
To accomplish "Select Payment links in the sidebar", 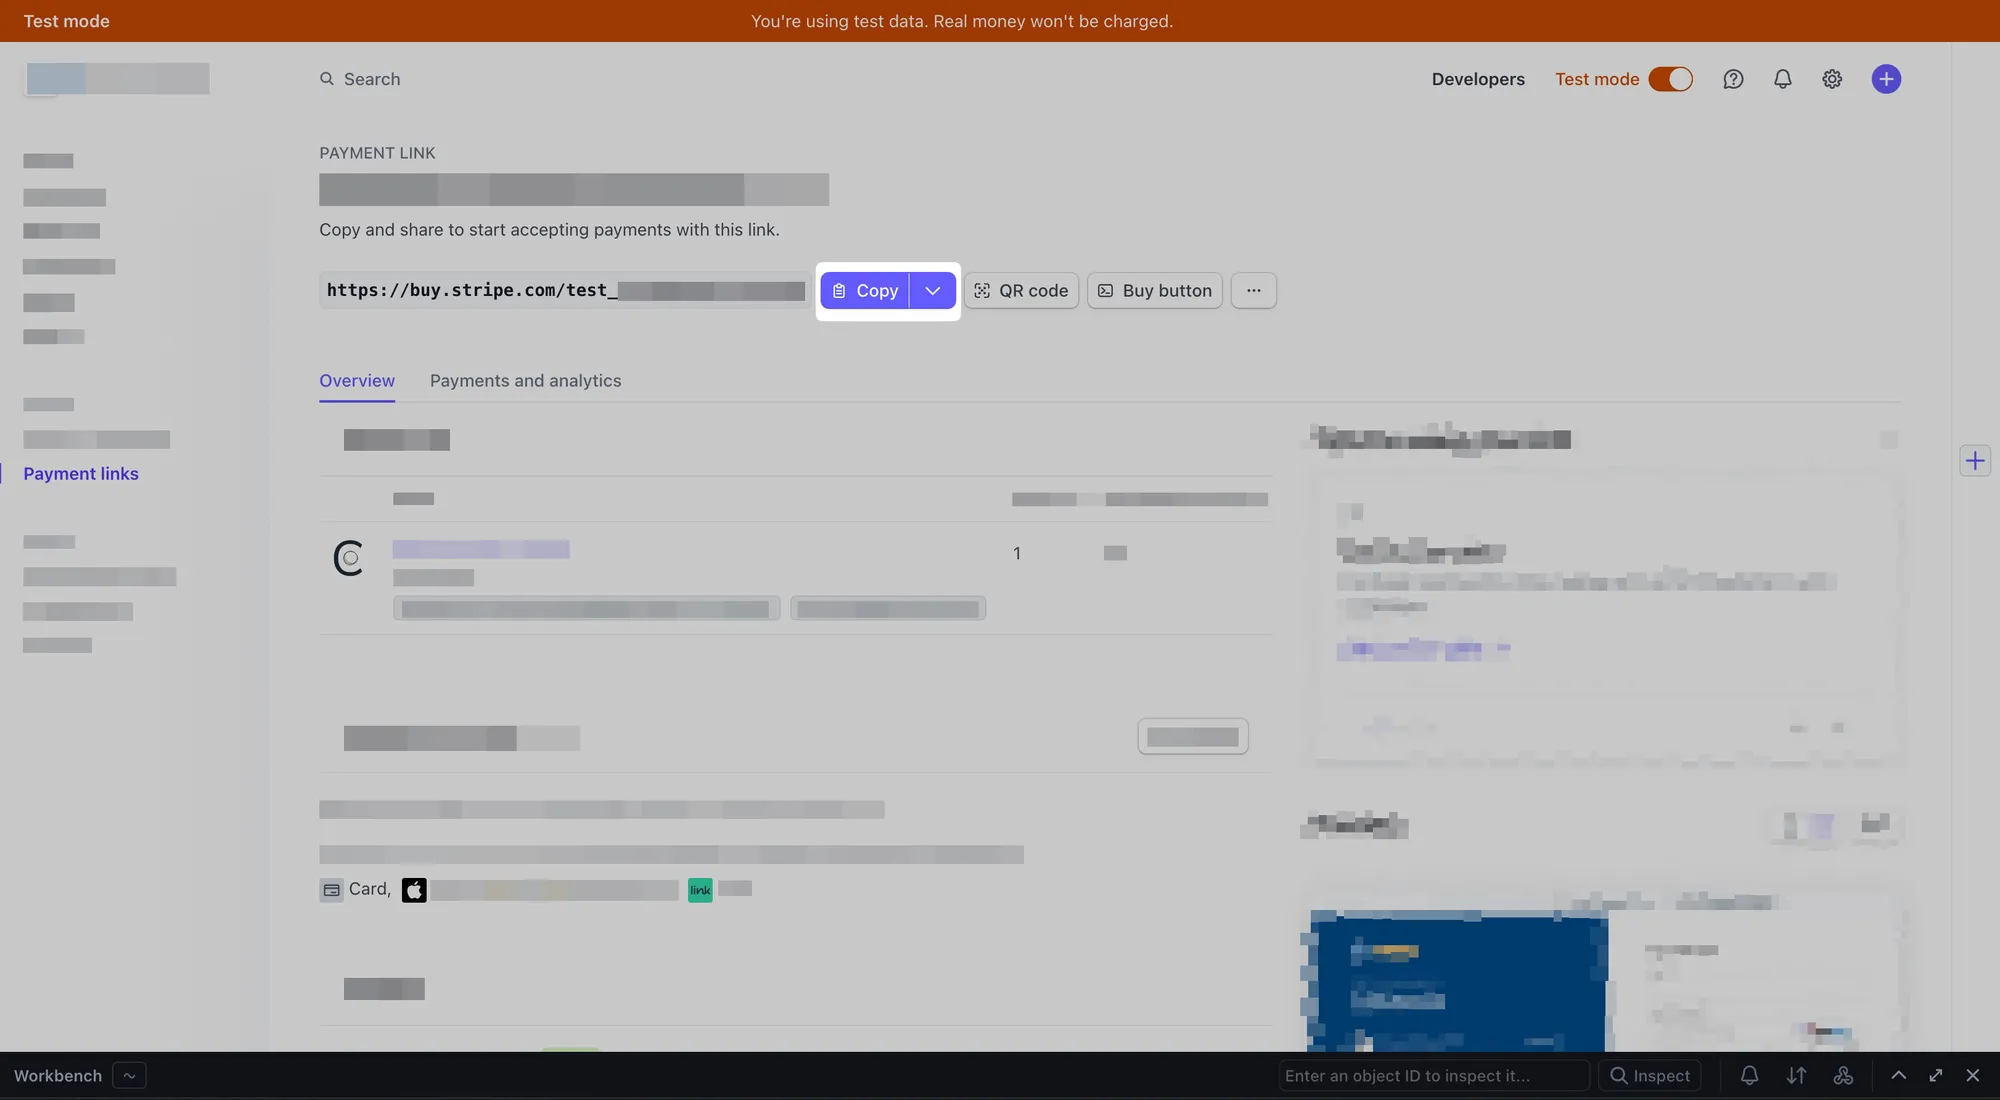I will pos(81,474).
